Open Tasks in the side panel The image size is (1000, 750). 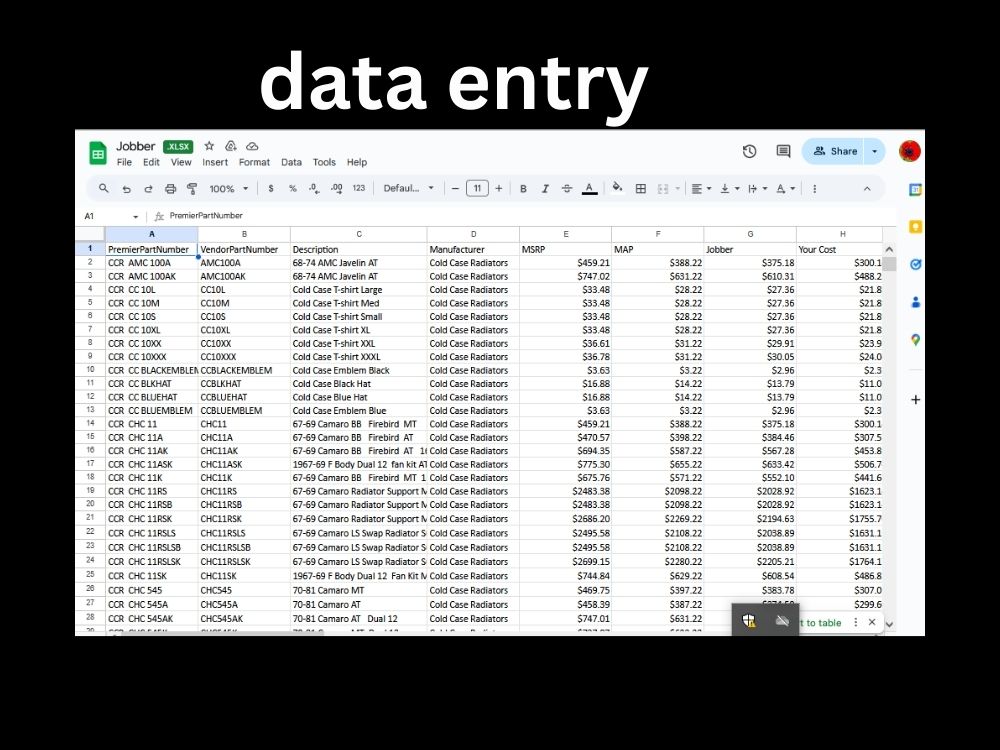(916, 264)
